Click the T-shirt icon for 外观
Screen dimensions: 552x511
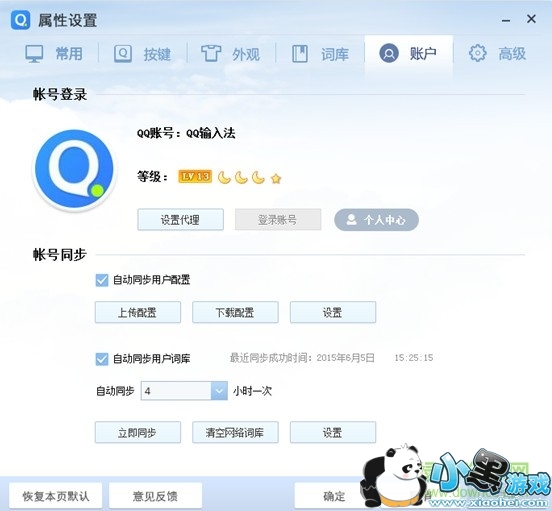pyautogui.click(x=211, y=53)
